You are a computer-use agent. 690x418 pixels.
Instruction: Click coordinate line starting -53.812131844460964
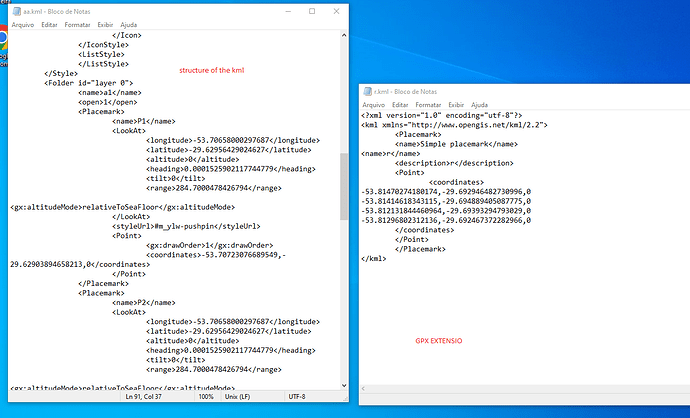pyautogui.click(x=446, y=211)
